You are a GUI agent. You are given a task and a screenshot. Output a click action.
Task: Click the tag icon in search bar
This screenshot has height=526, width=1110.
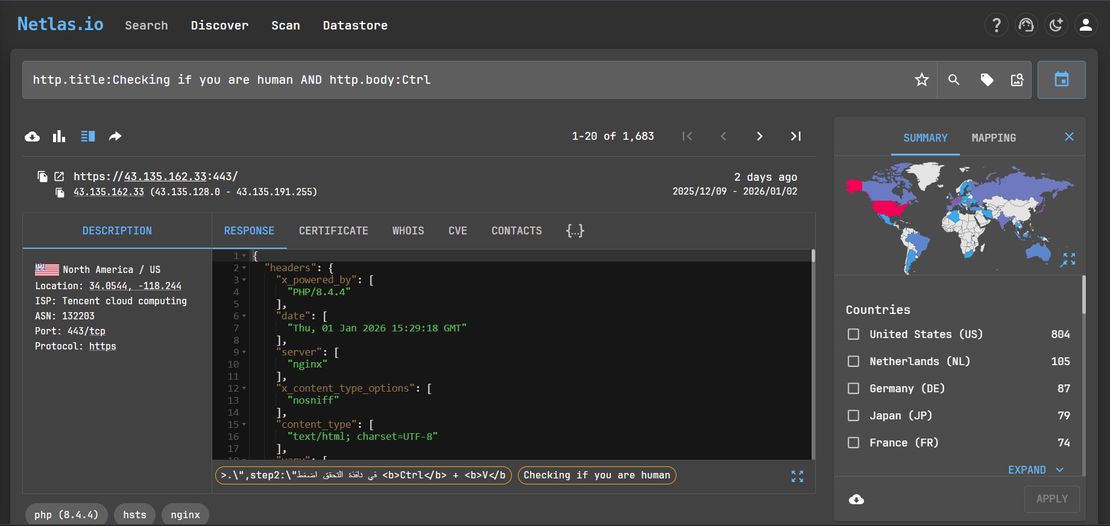(x=987, y=80)
